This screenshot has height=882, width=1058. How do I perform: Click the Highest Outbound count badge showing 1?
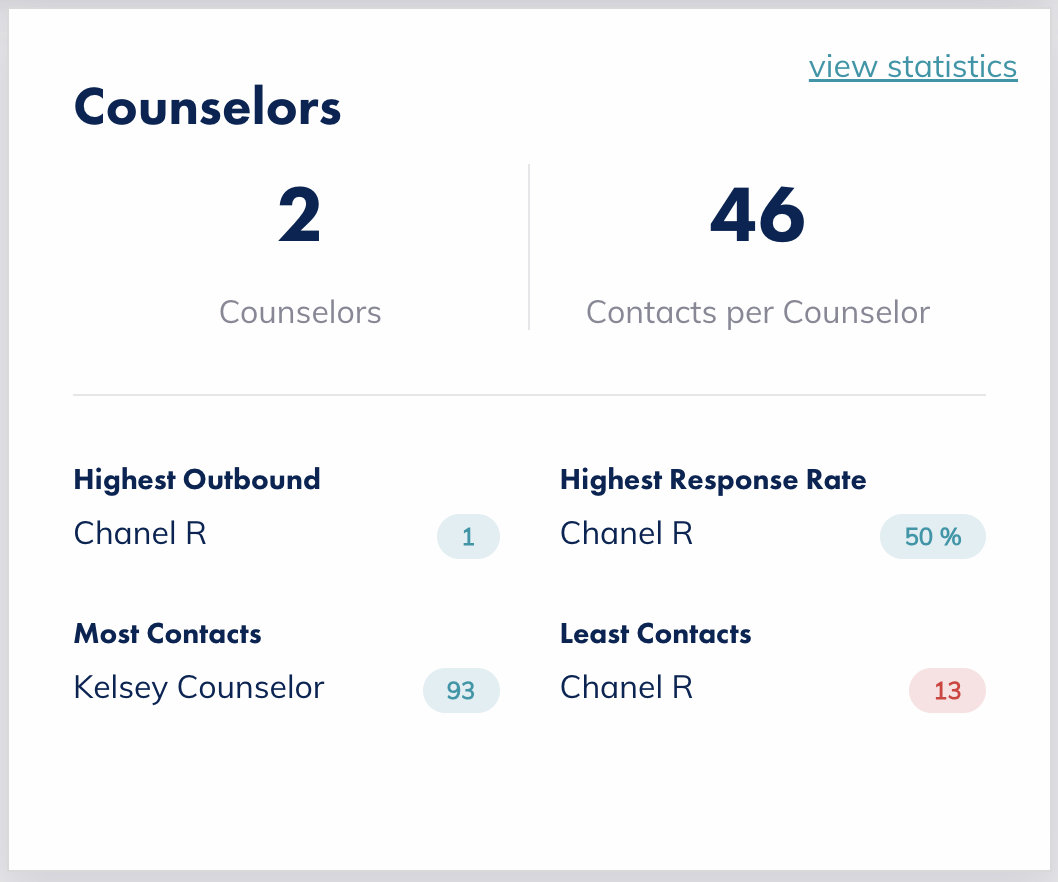pos(468,537)
